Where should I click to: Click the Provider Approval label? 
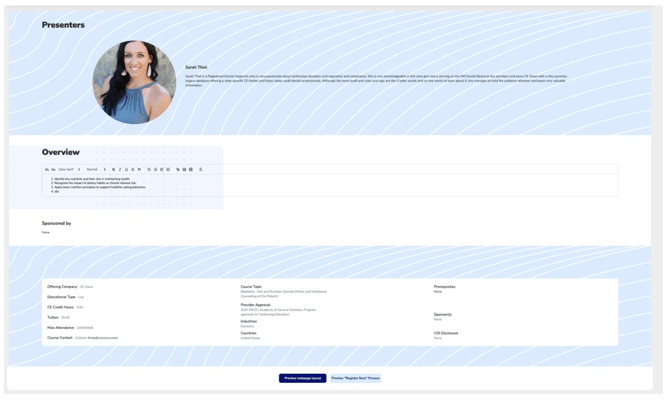tap(256, 305)
